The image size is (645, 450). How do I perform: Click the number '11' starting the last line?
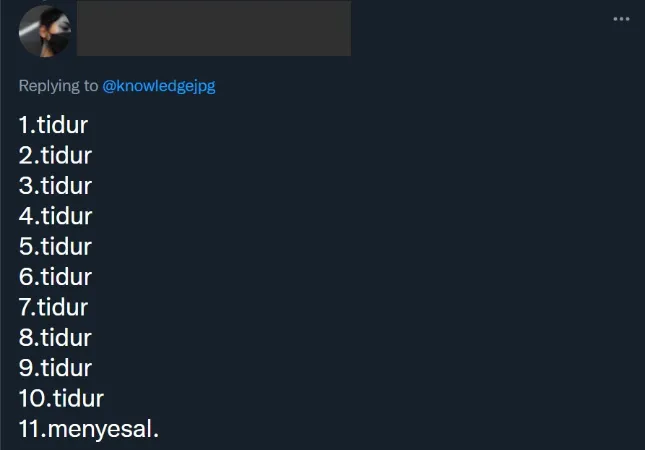29,429
